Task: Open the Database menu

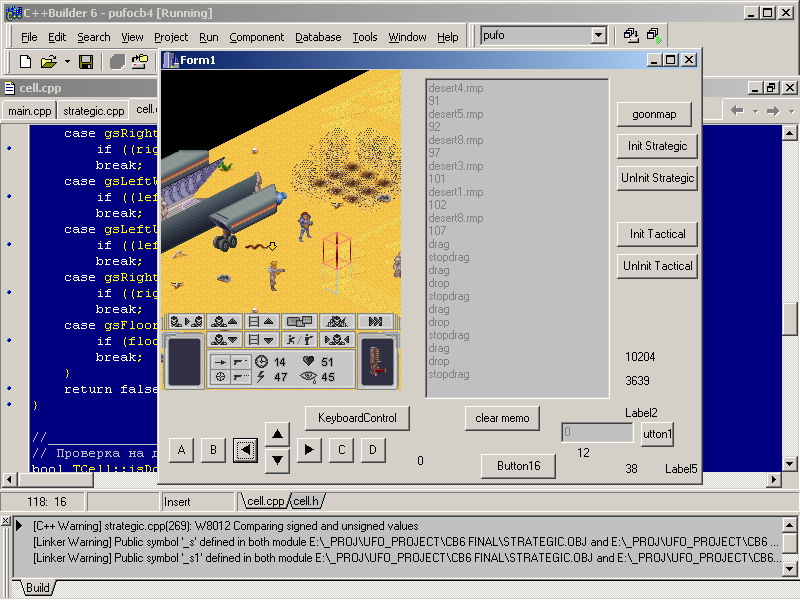Action: [318, 37]
